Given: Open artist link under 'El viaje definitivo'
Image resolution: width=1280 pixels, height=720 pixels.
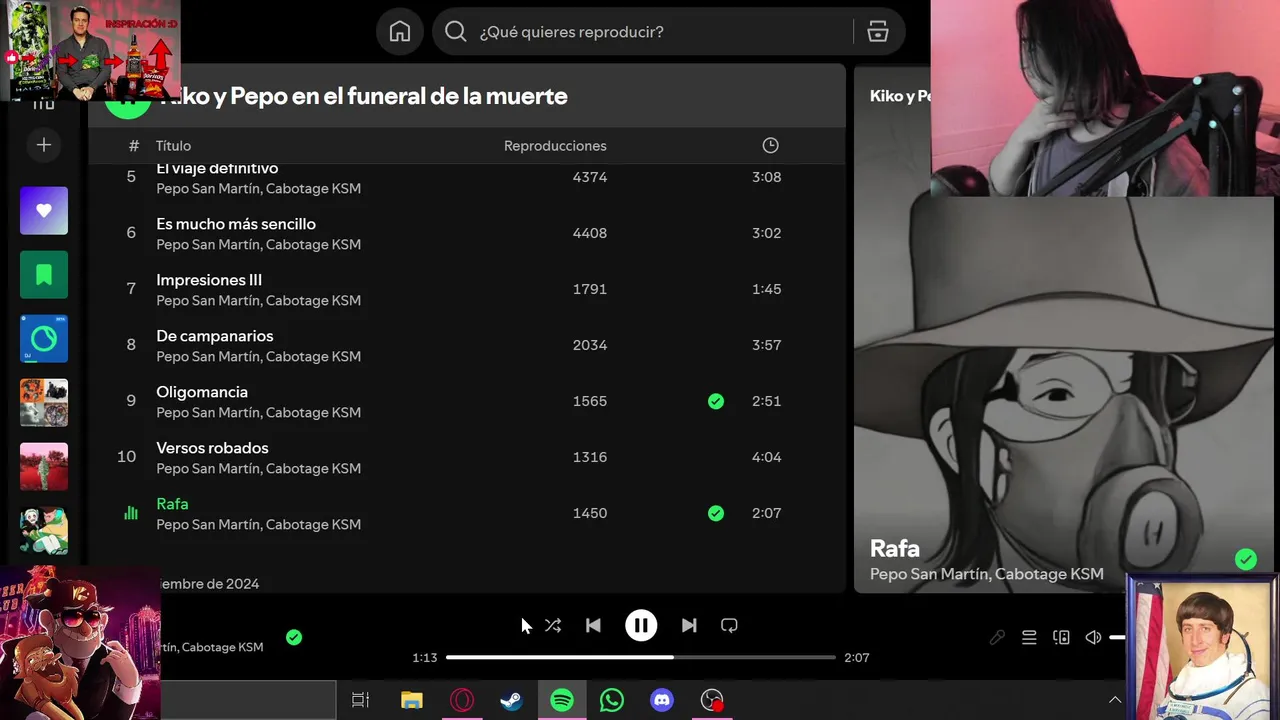Looking at the screenshot, I should 258,188.
